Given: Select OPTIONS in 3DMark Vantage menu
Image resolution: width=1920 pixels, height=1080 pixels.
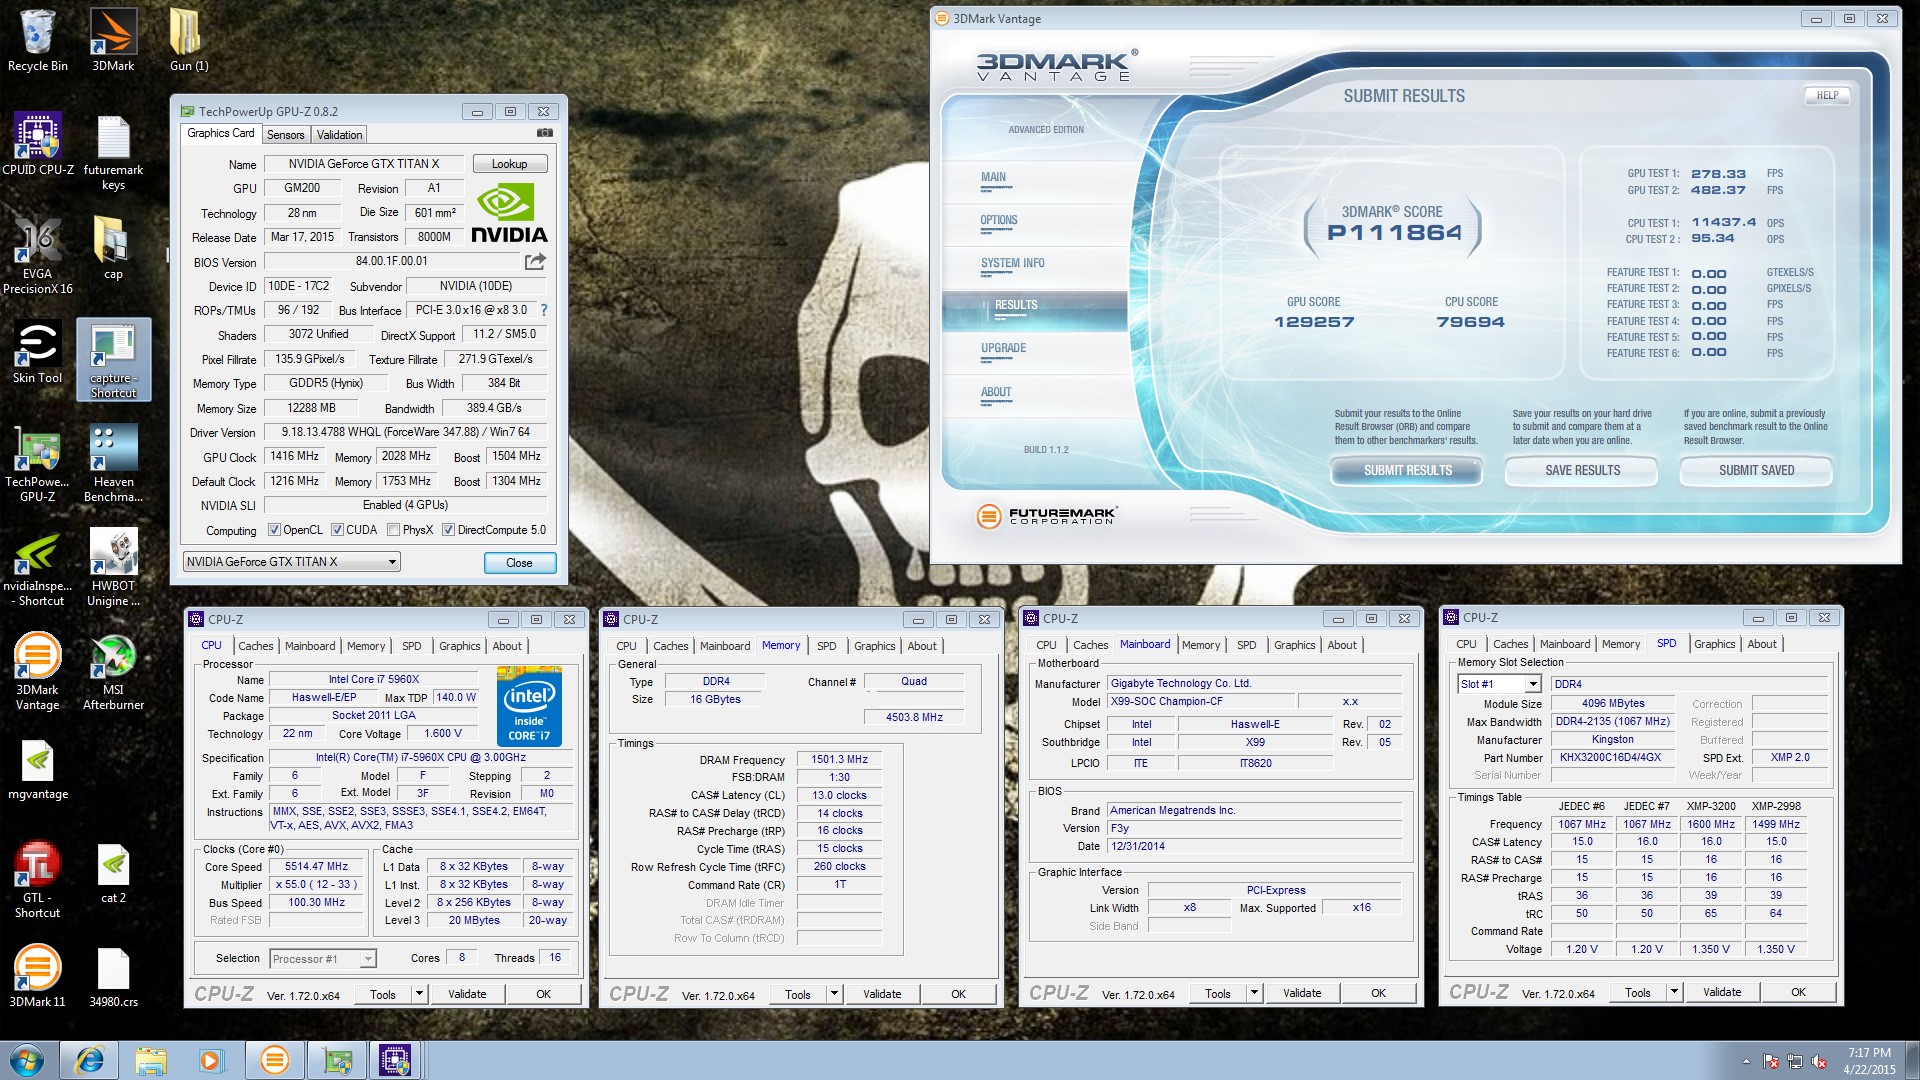Looking at the screenshot, I should coord(999,220).
